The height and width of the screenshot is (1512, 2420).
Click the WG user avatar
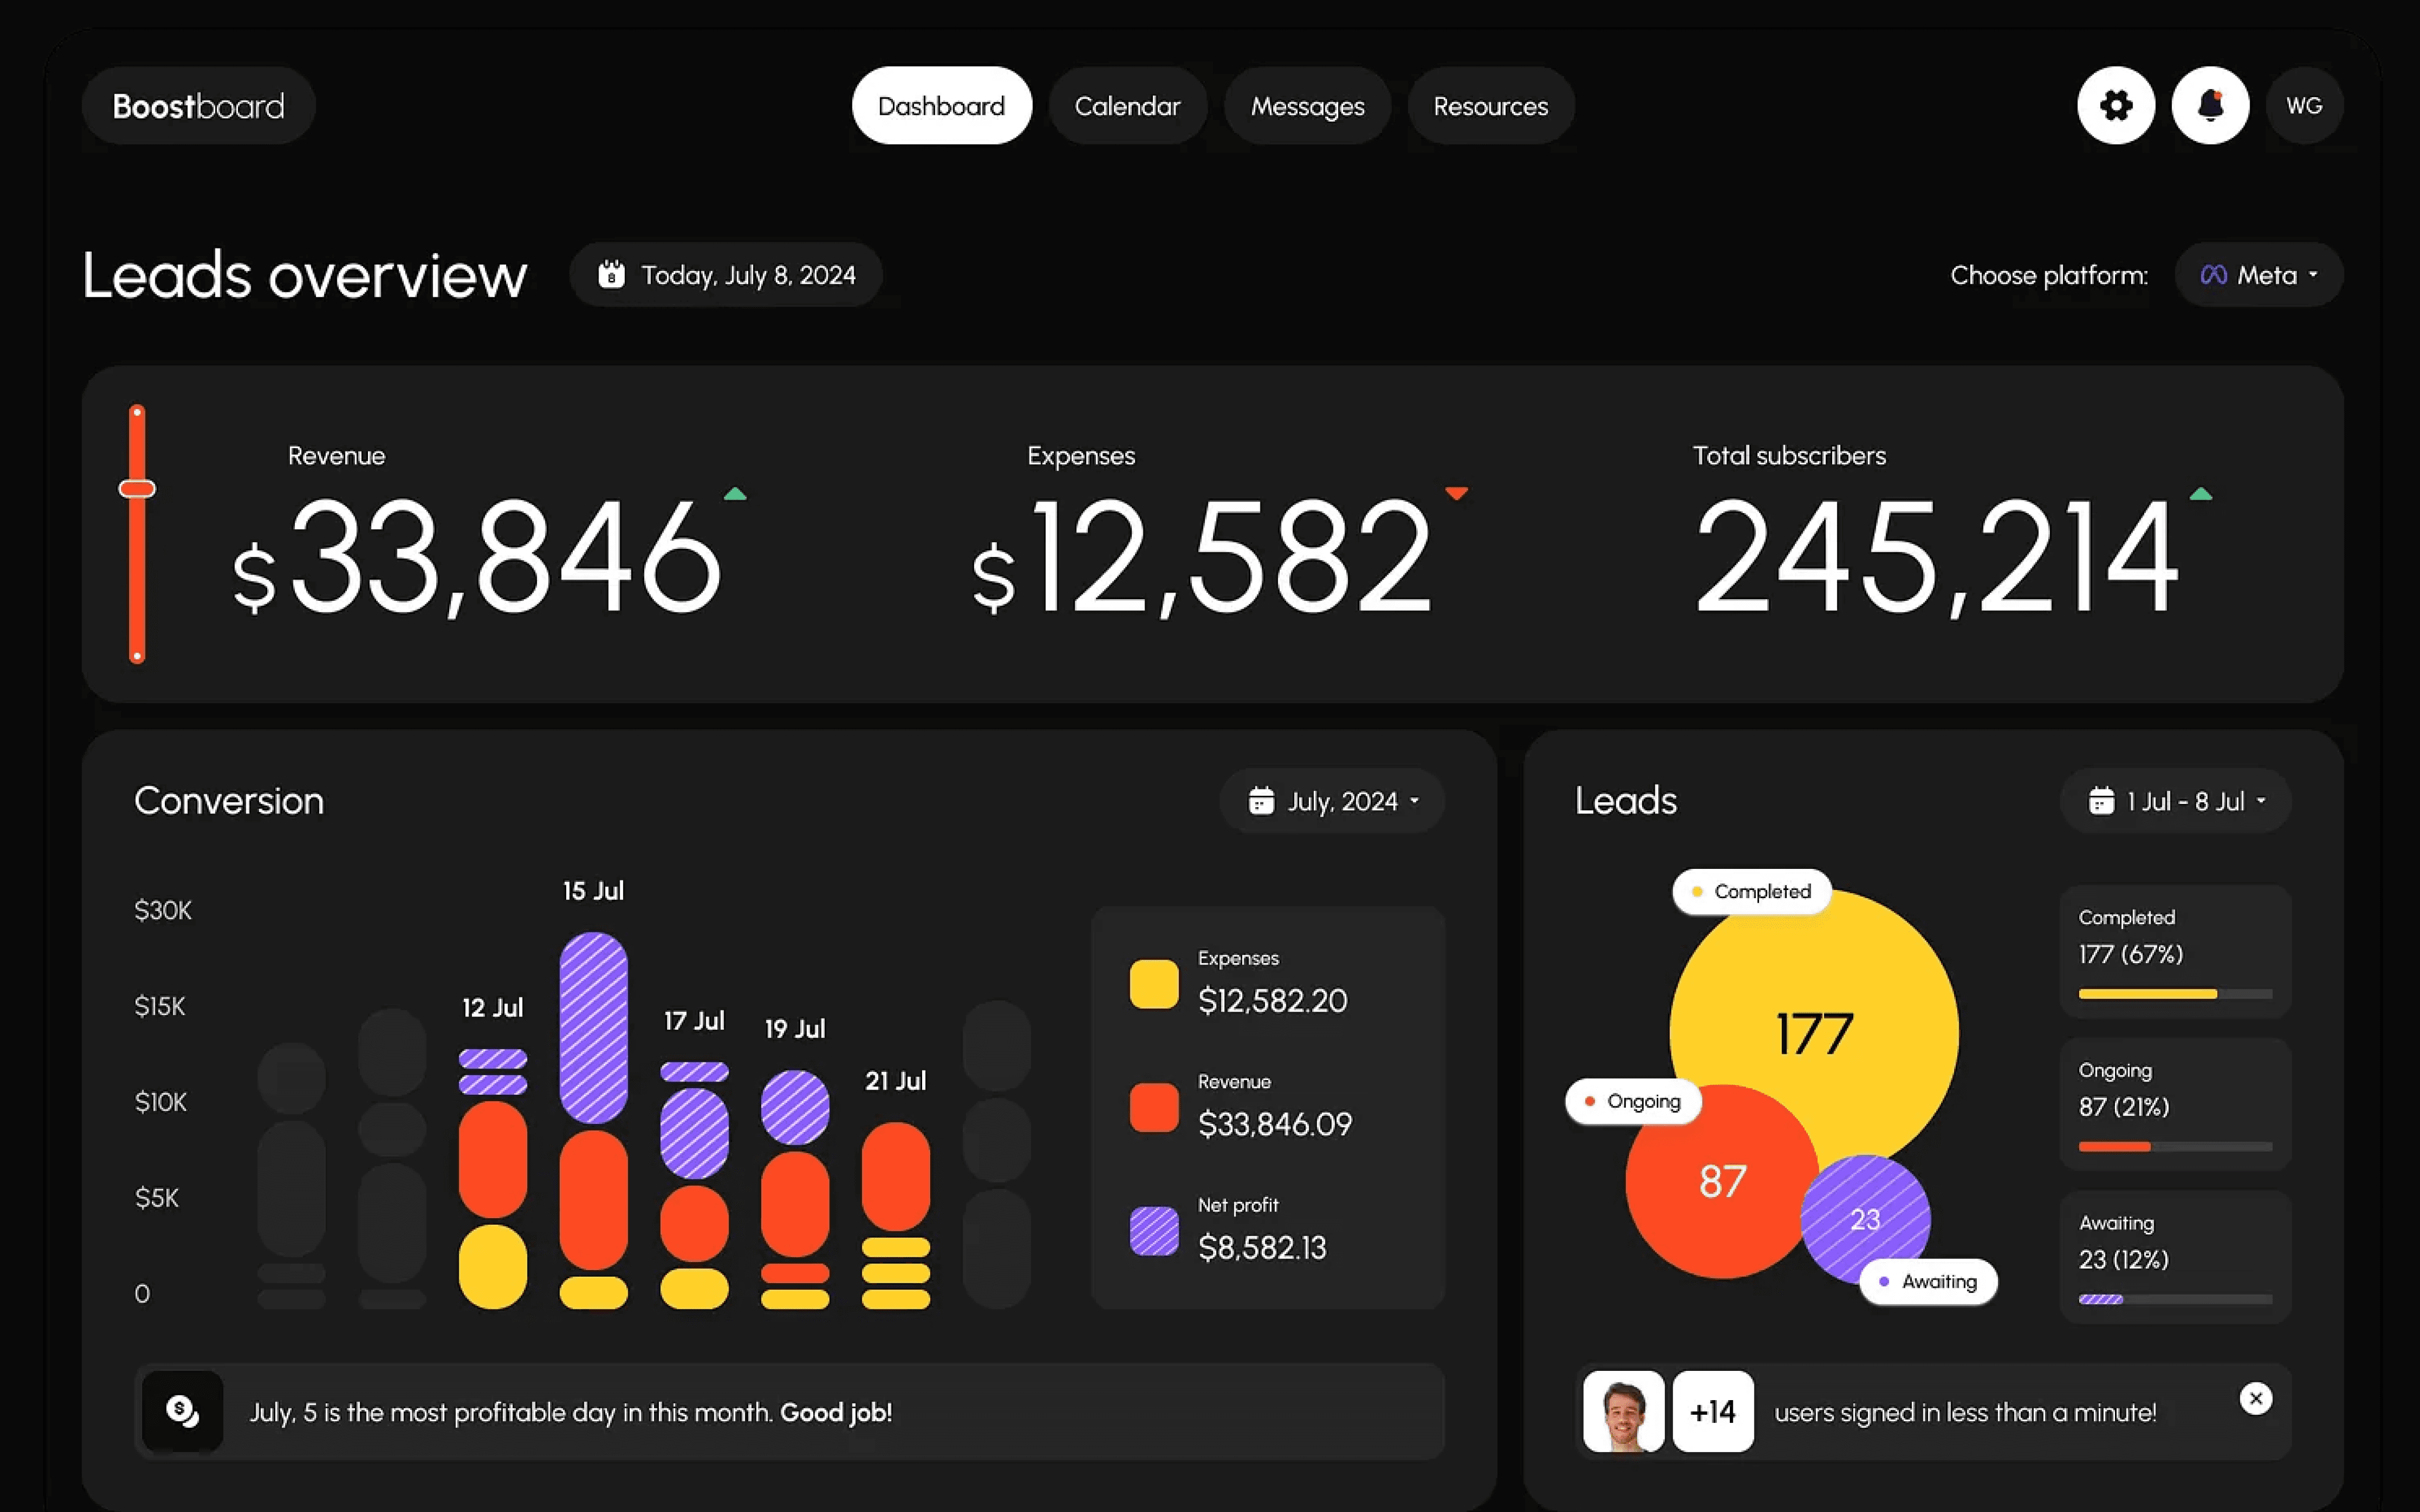pyautogui.click(x=2304, y=105)
